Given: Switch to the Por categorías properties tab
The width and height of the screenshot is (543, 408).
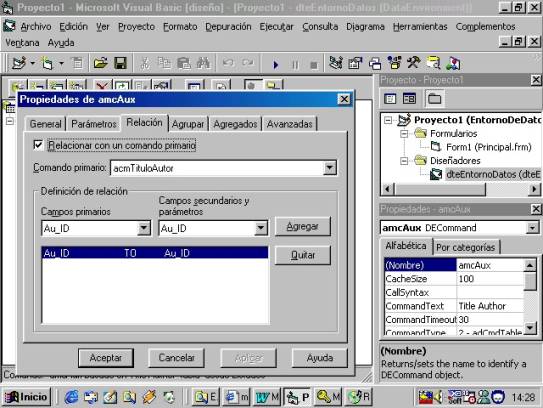Looking at the screenshot, I should pos(466,247).
